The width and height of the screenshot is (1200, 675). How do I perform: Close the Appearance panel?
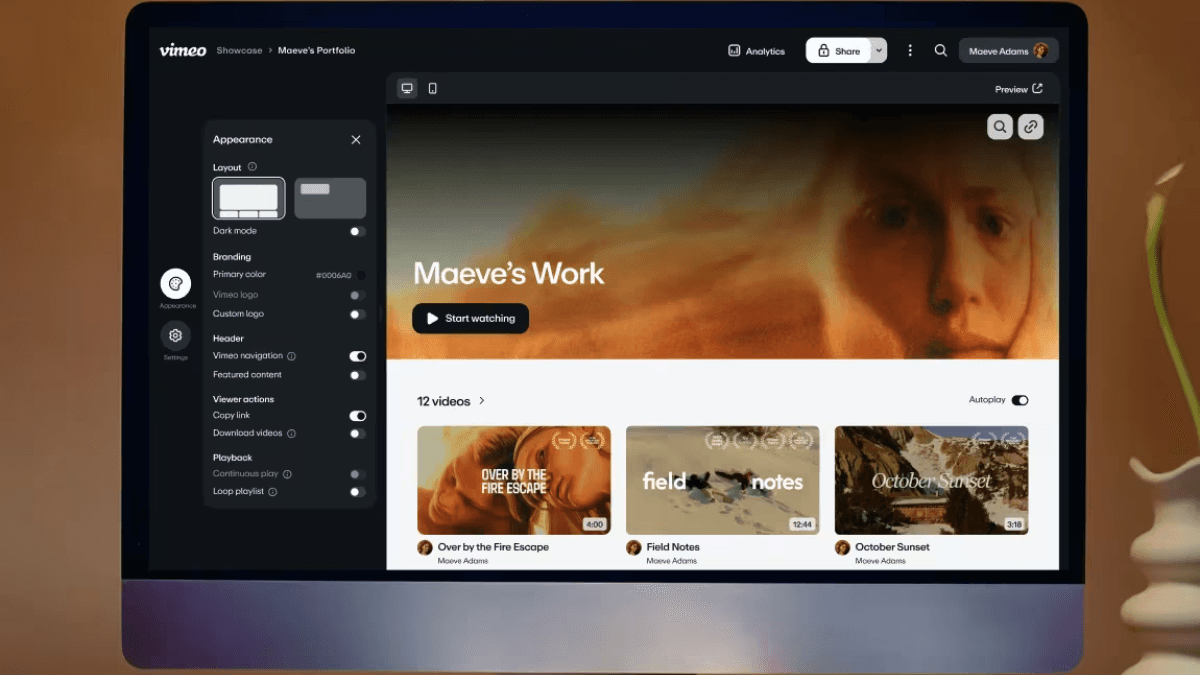tap(356, 140)
